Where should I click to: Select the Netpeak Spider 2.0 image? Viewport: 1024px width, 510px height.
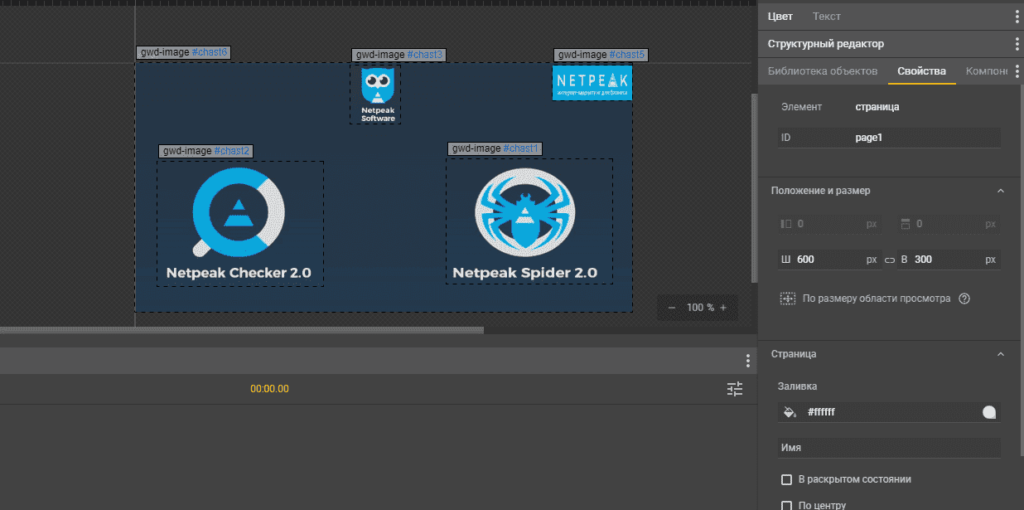tap(525, 222)
